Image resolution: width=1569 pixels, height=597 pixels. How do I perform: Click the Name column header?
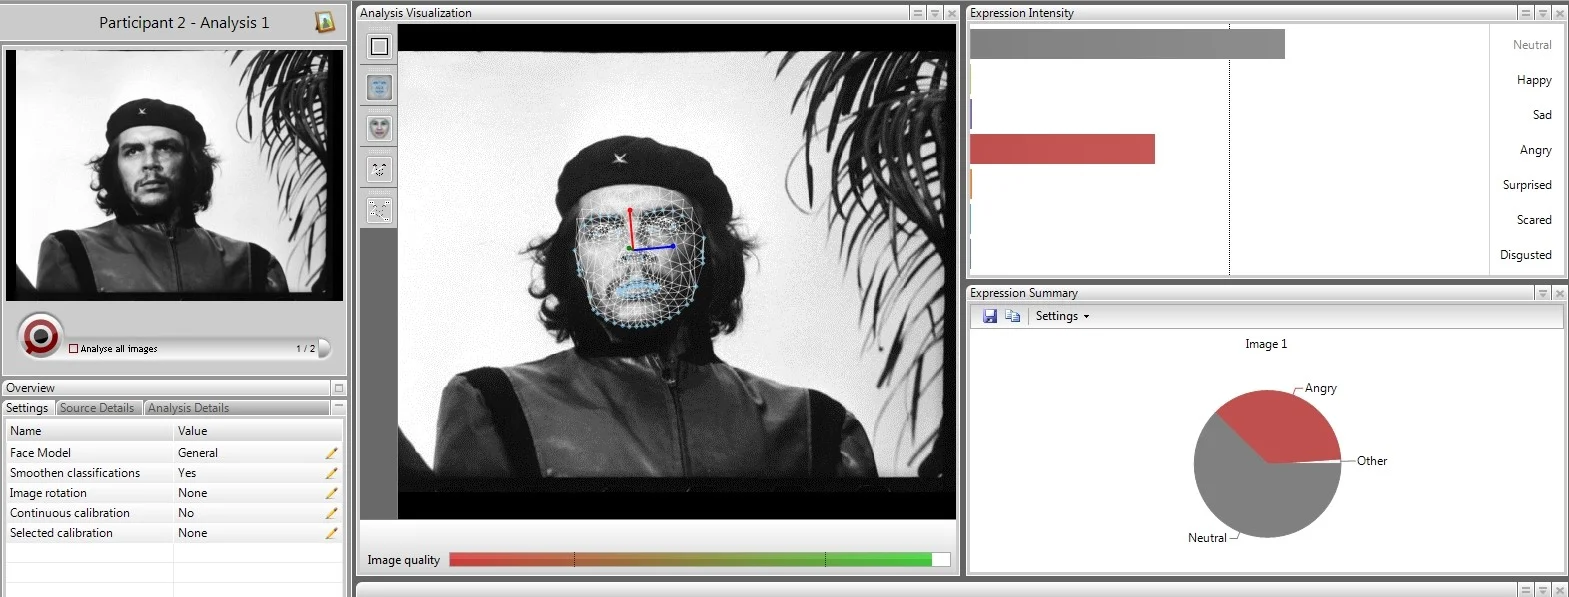tap(90, 431)
